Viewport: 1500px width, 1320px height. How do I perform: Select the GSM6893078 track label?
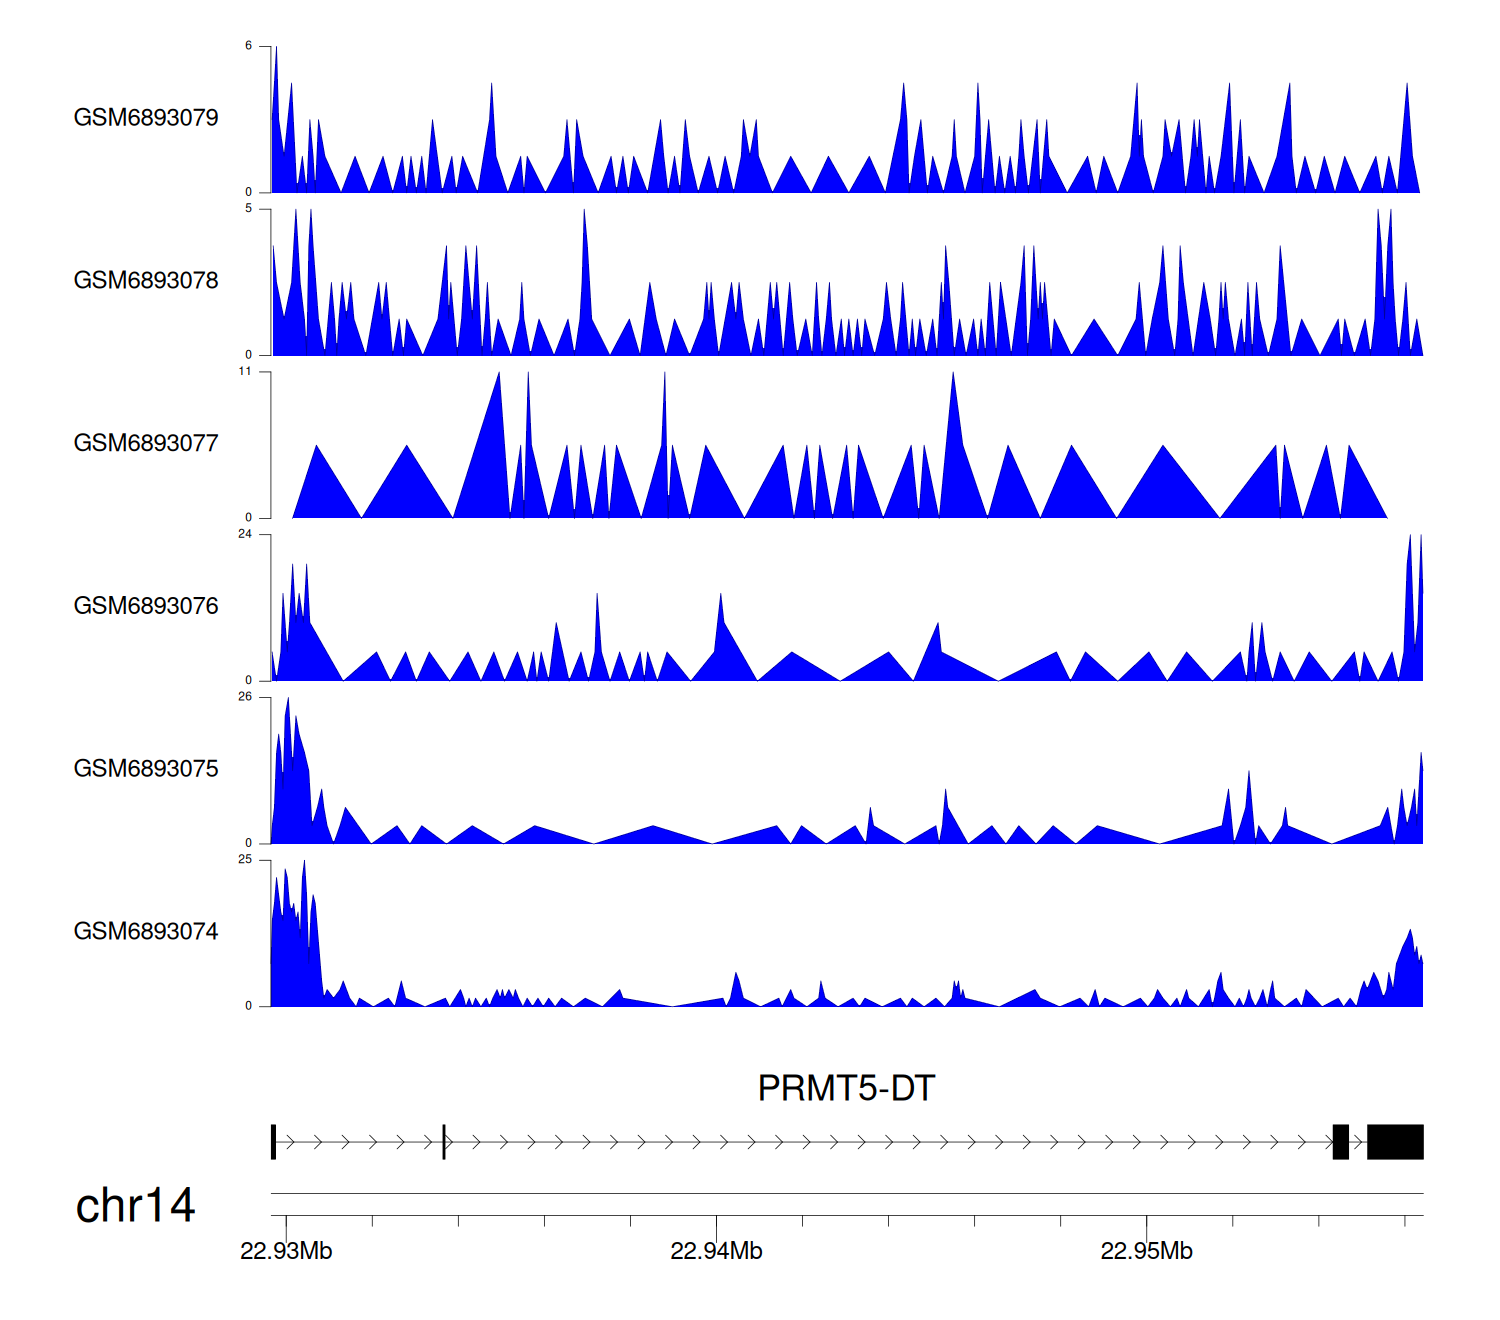click(x=146, y=281)
